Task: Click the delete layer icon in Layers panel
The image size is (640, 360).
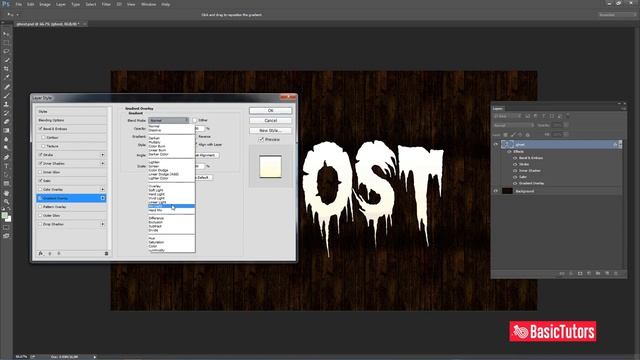Action: (616, 273)
